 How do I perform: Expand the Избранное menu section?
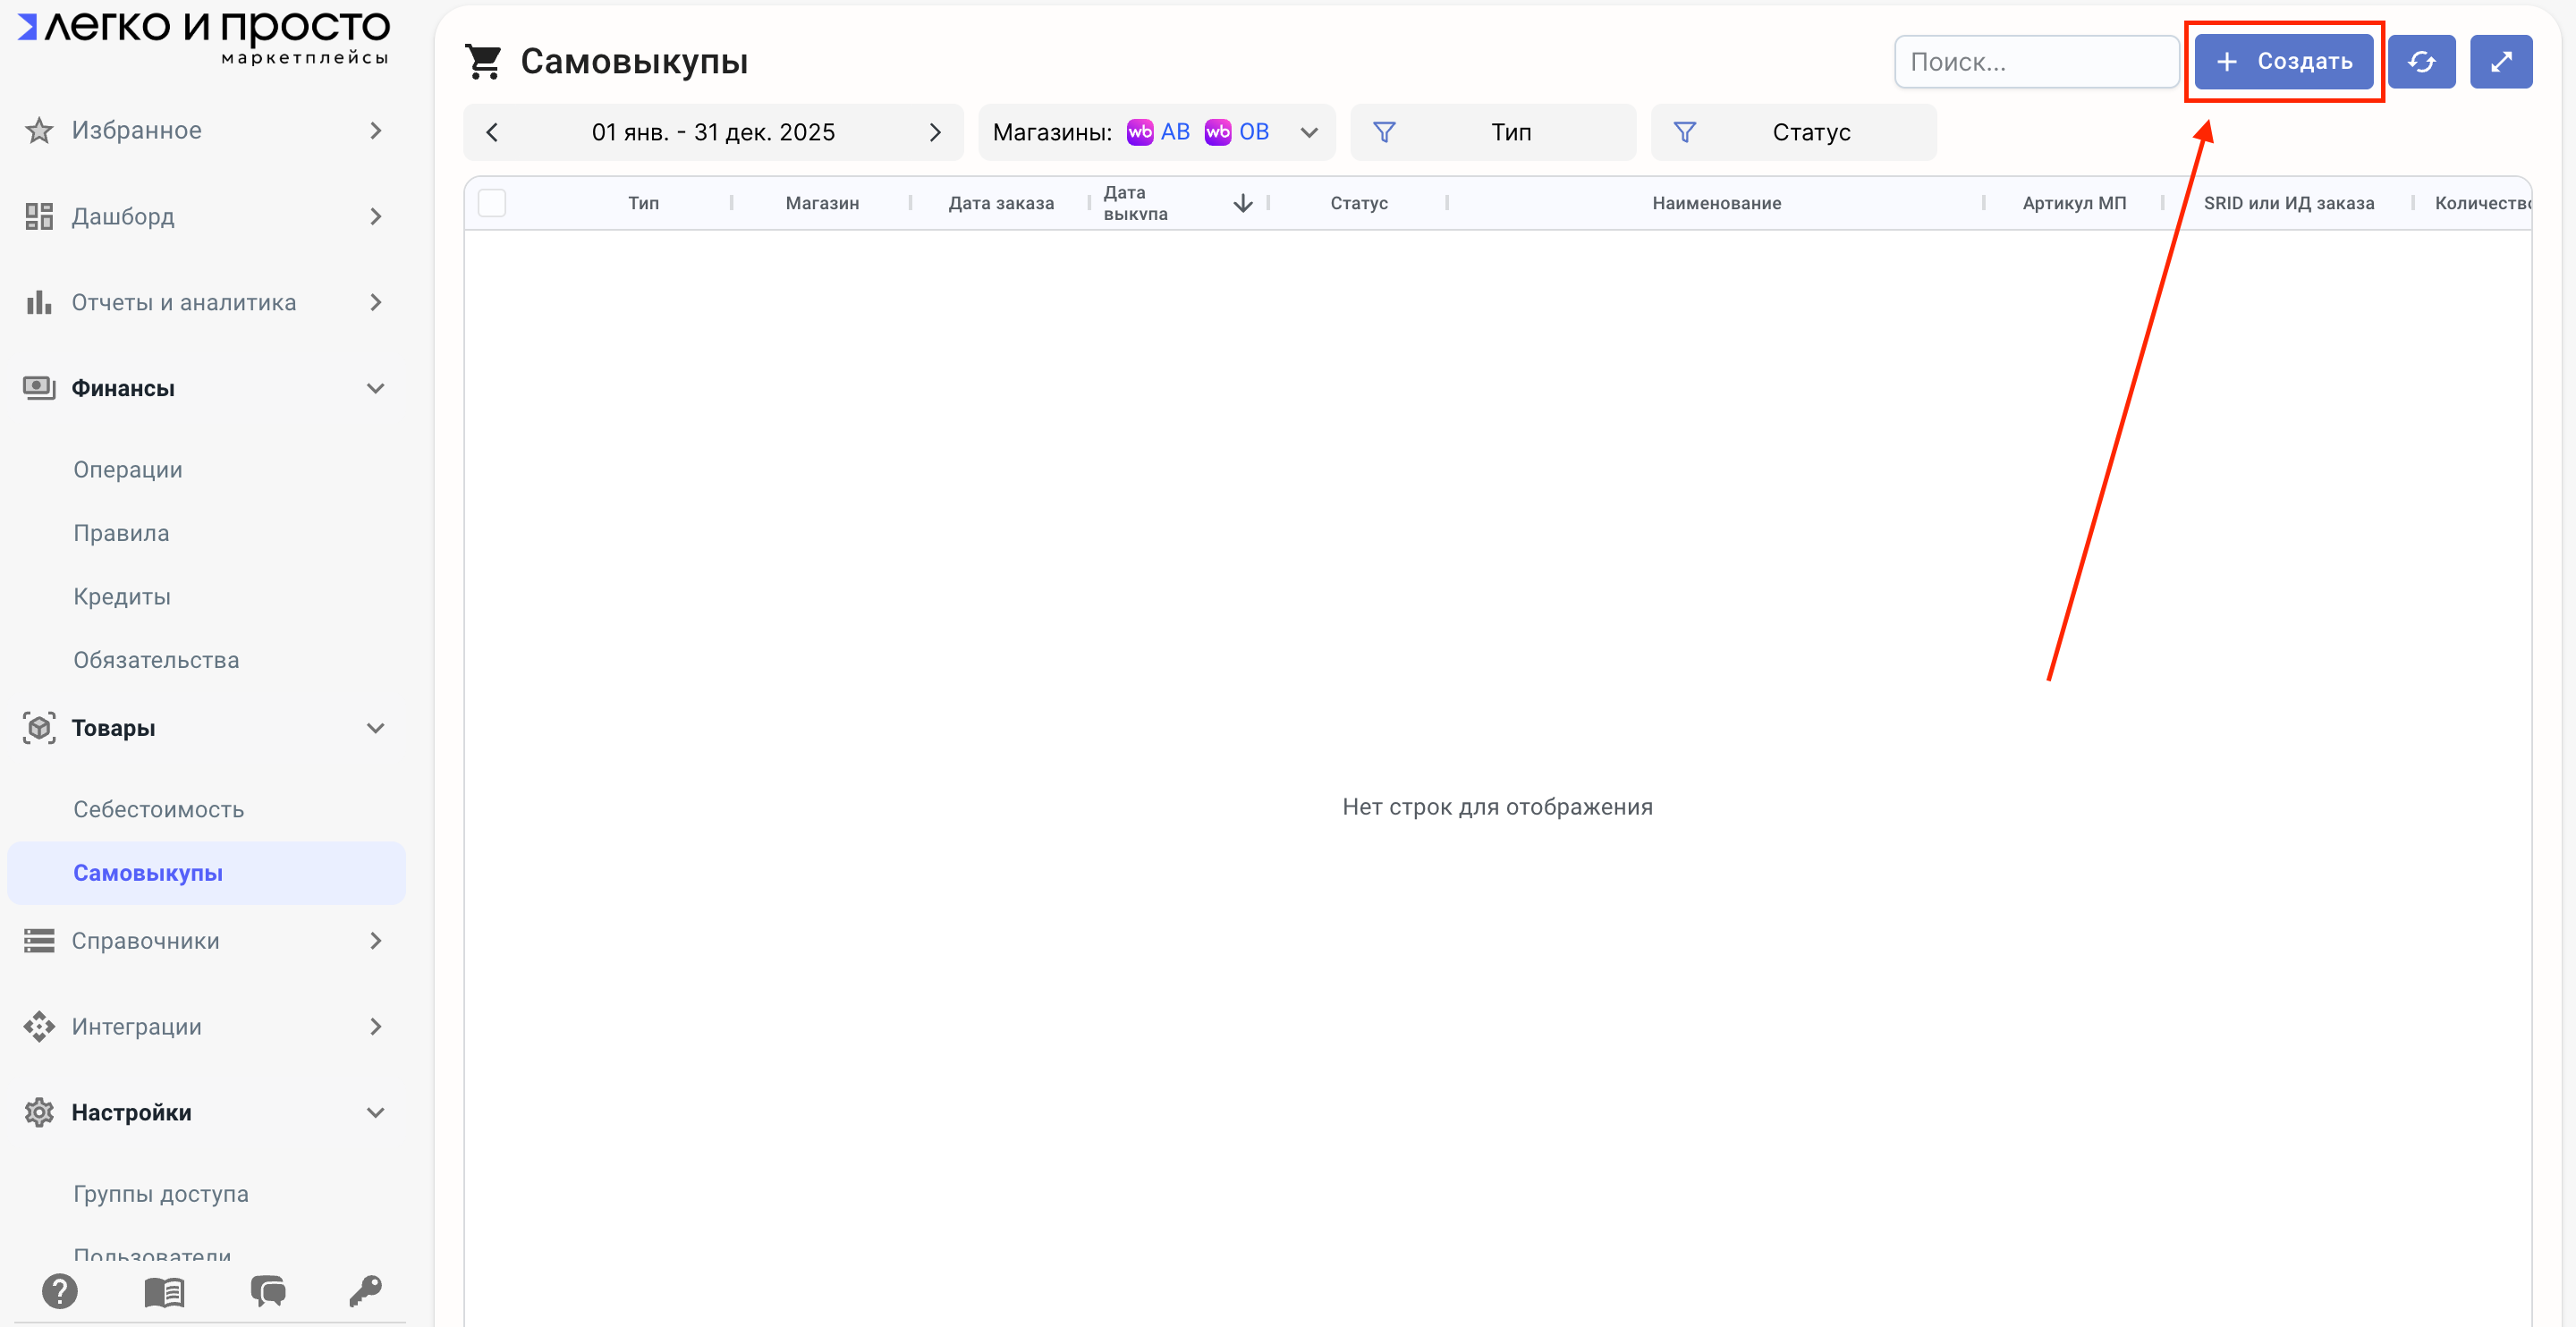pyautogui.click(x=375, y=130)
